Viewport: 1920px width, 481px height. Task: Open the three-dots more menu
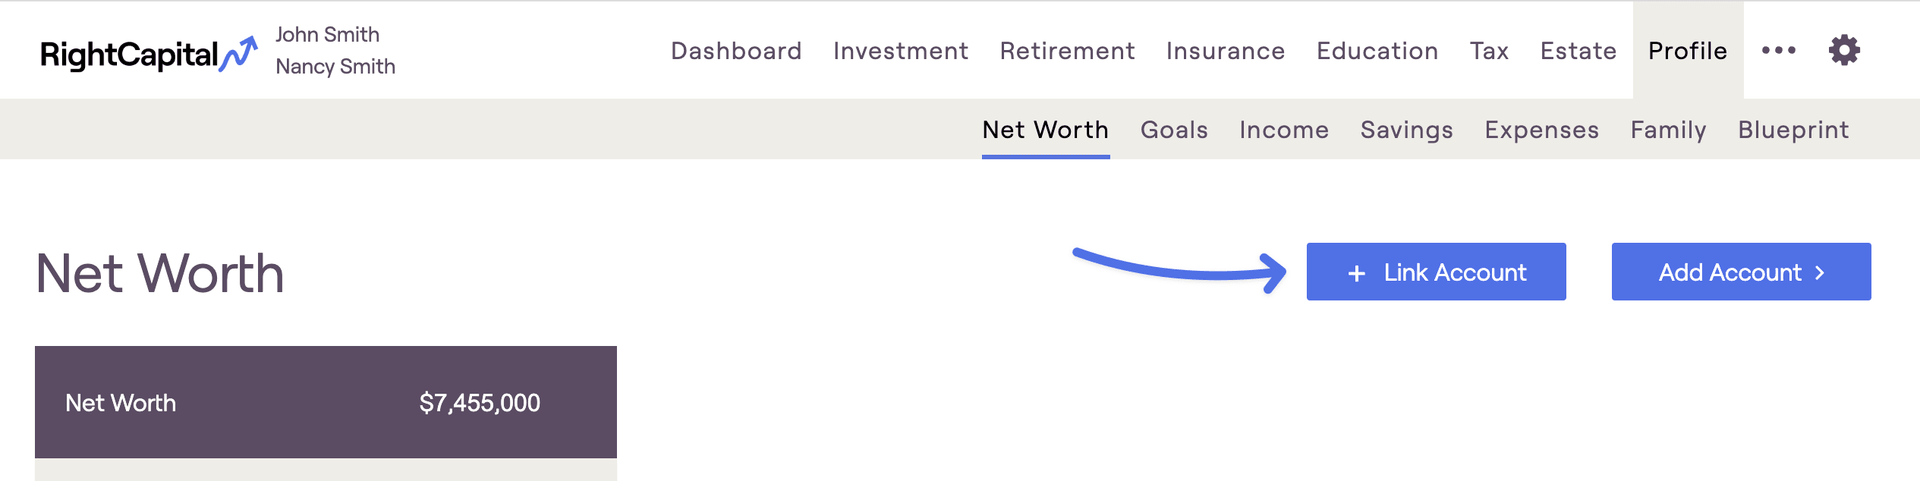point(1778,50)
